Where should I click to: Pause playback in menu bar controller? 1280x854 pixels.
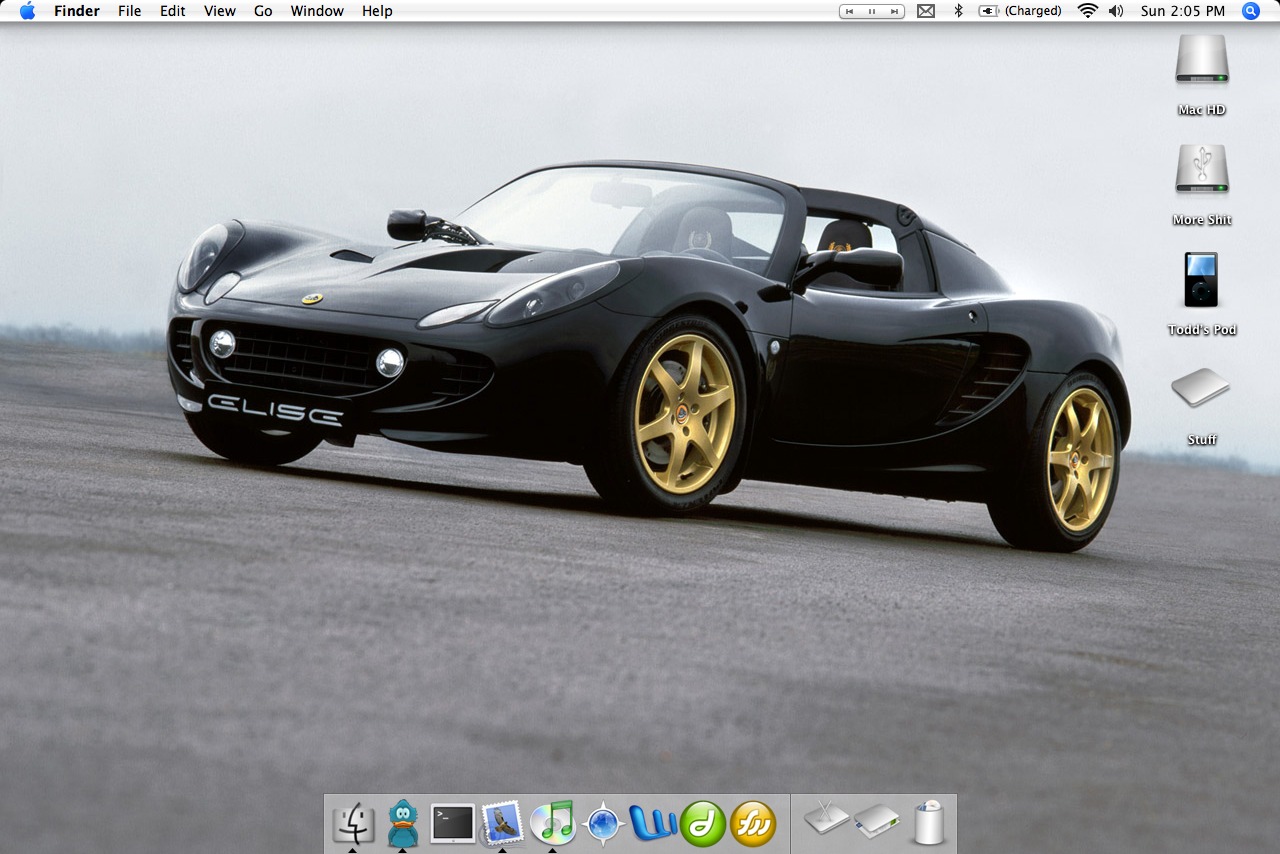[x=872, y=11]
